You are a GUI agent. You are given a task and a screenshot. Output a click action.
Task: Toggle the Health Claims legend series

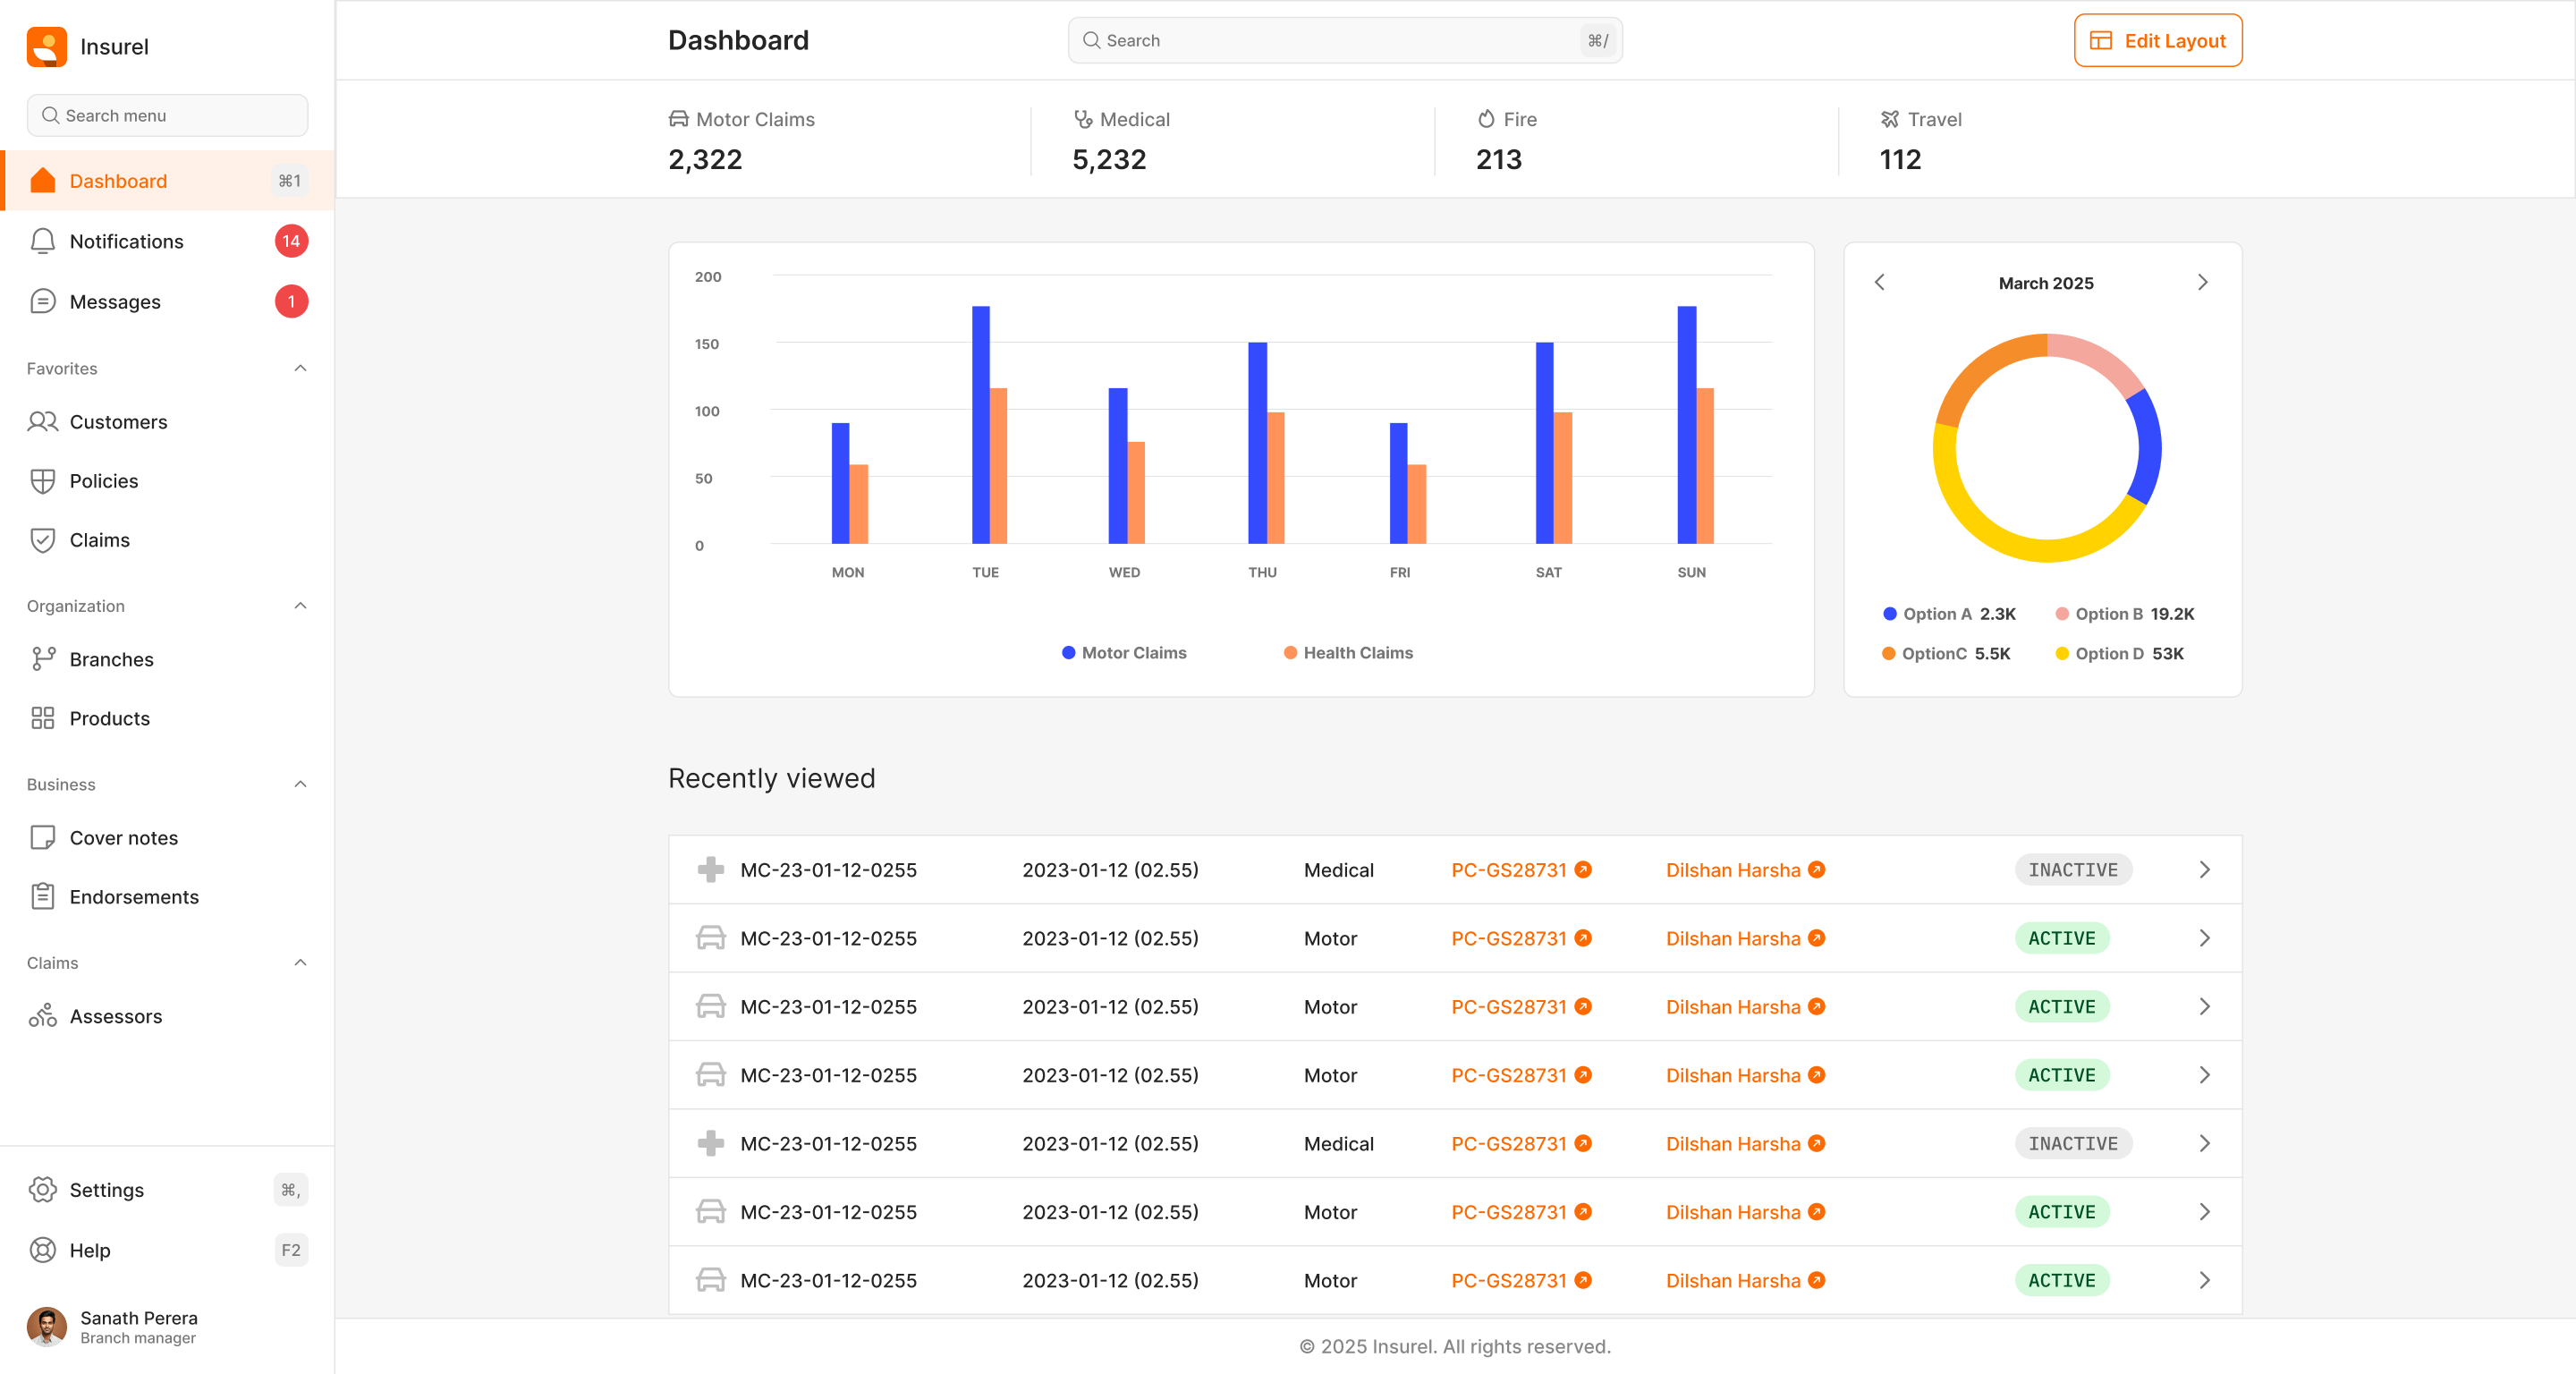[1348, 653]
